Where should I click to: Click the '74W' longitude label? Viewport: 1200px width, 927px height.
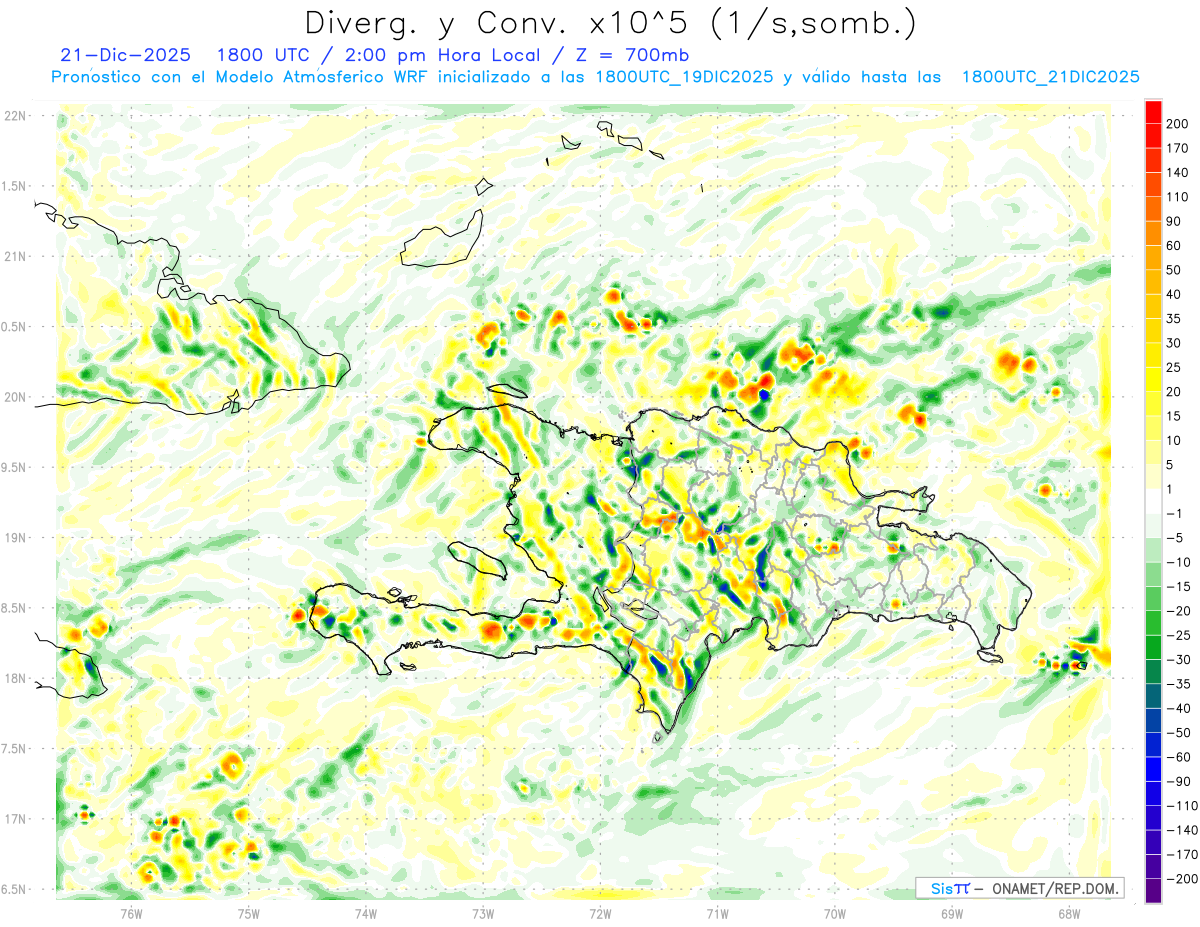[x=365, y=913]
